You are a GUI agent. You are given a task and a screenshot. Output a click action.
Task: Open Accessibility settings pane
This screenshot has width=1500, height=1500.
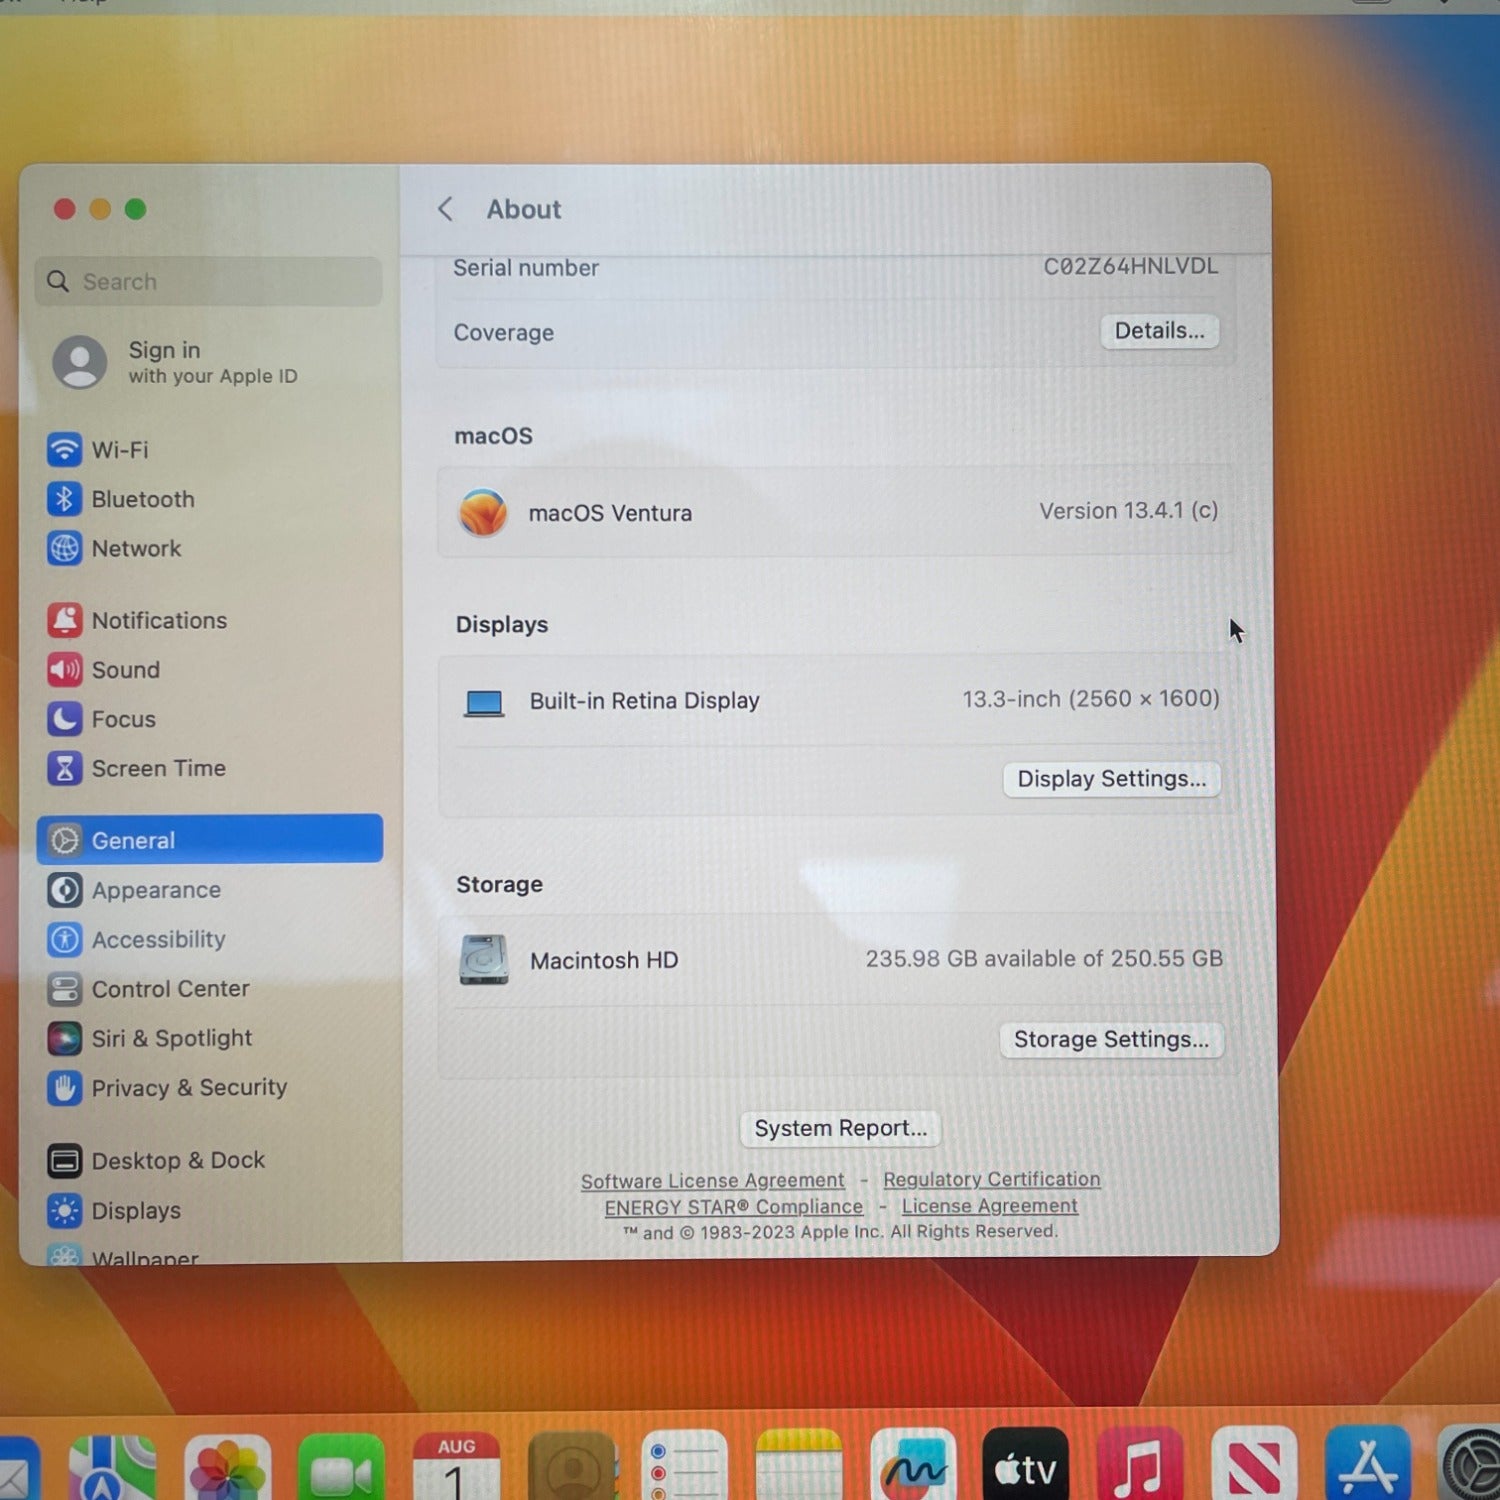(209, 940)
